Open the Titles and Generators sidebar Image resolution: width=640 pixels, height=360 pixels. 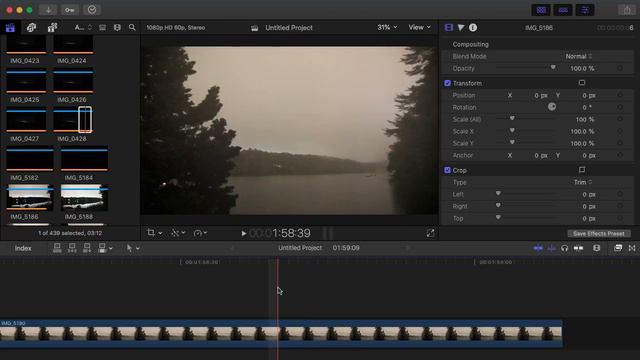52,27
